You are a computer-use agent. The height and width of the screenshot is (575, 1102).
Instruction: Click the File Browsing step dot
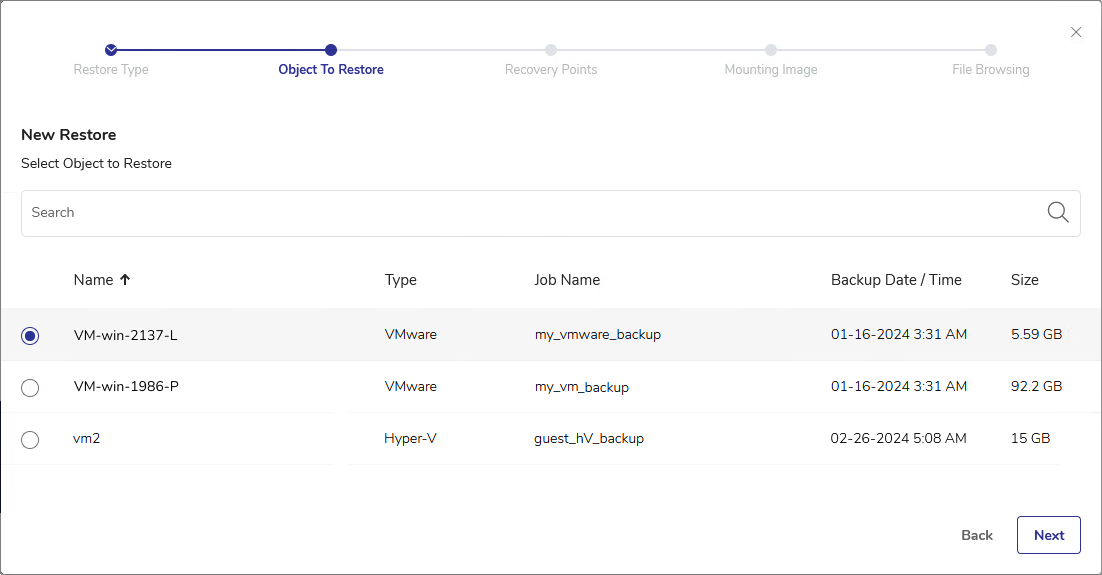990,50
